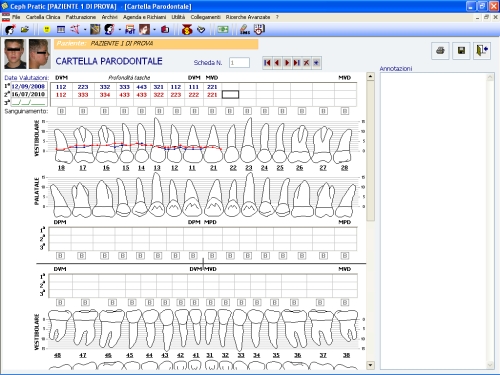Viewport: 500px width, 375px height.
Task: Select pocket depth cell "223"
Action: [83, 87]
